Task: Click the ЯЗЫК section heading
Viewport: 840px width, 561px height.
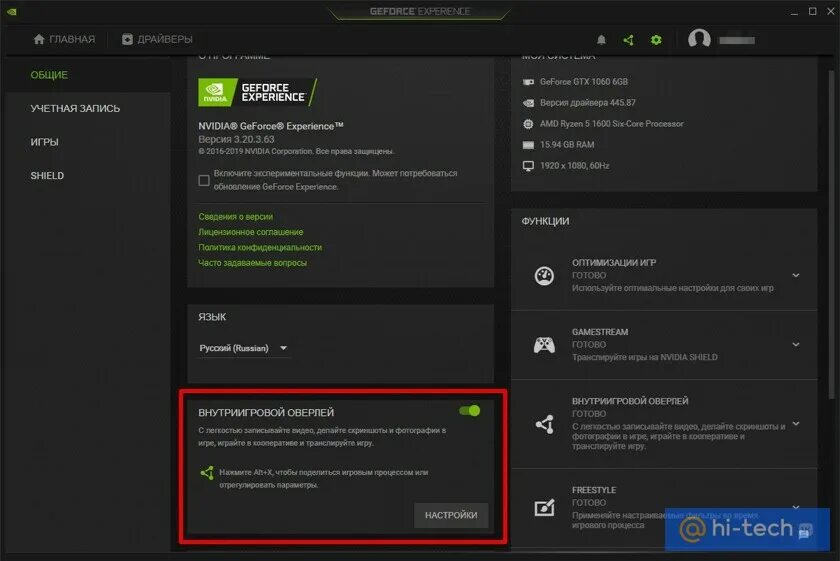Action: [x=212, y=317]
